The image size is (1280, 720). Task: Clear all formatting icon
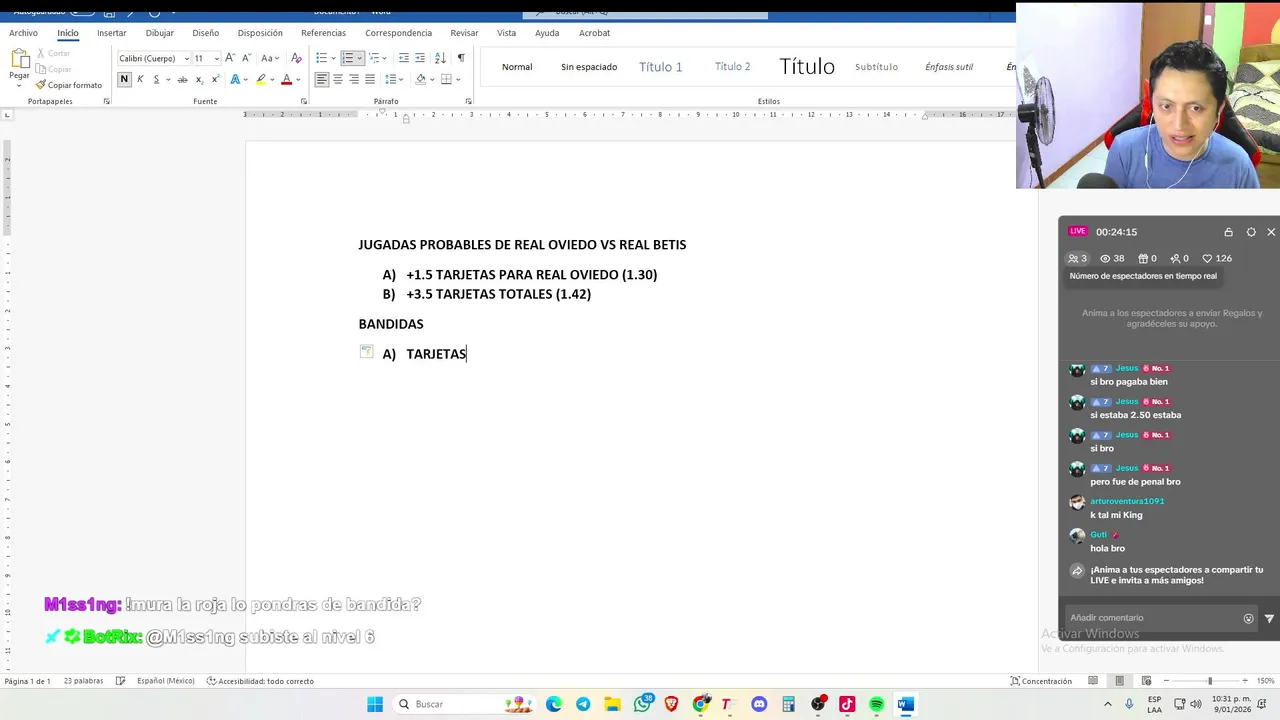point(296,58)
